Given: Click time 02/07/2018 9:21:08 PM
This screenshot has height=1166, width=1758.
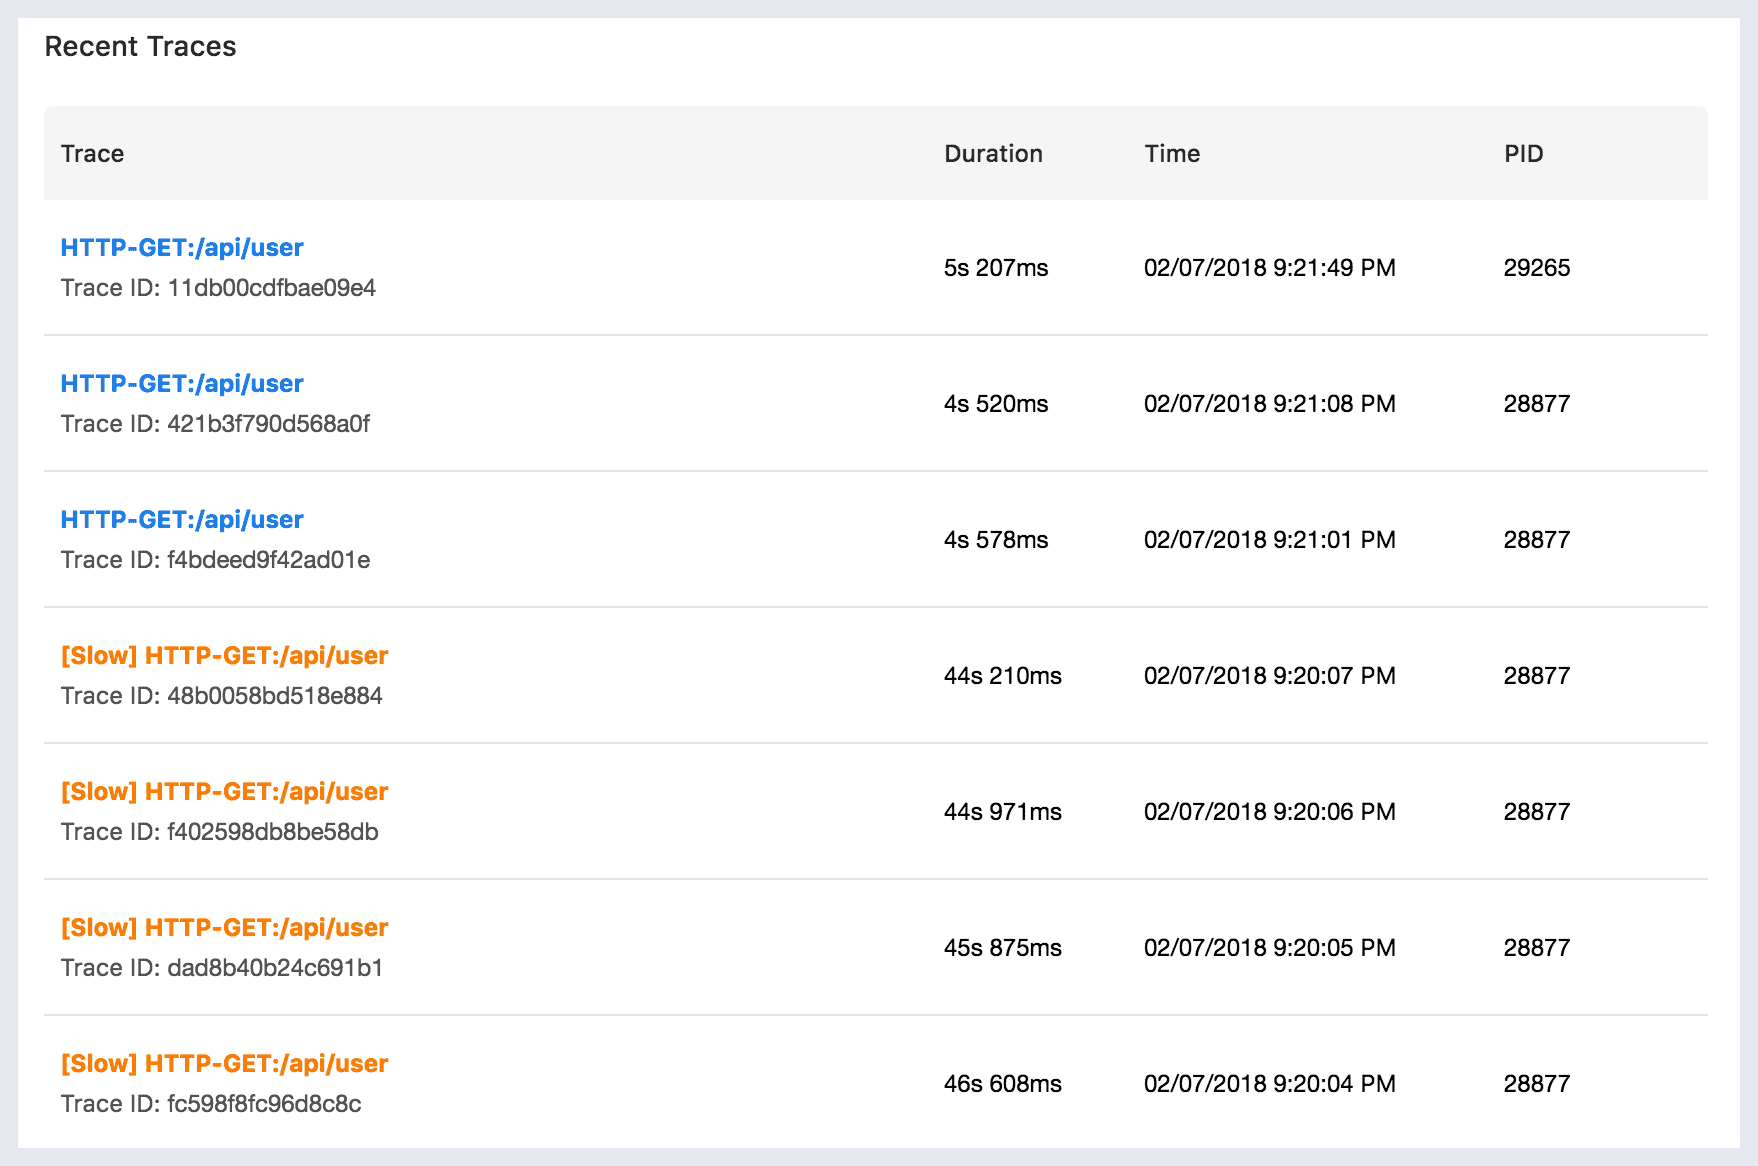Looking at the screenshot, I should point(1270,404).
